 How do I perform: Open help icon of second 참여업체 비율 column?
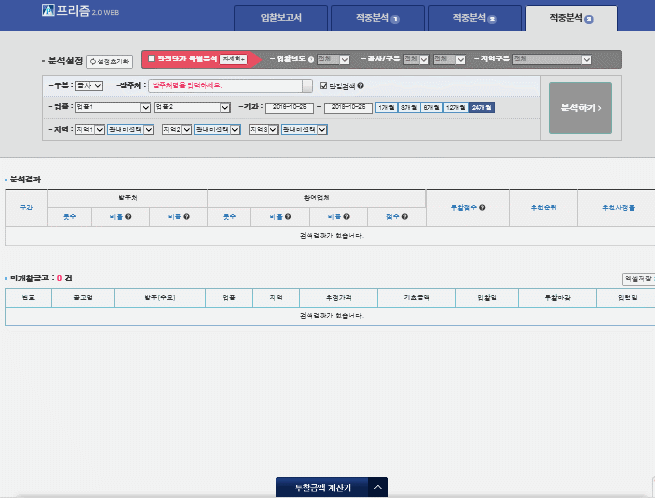[346, 216]
